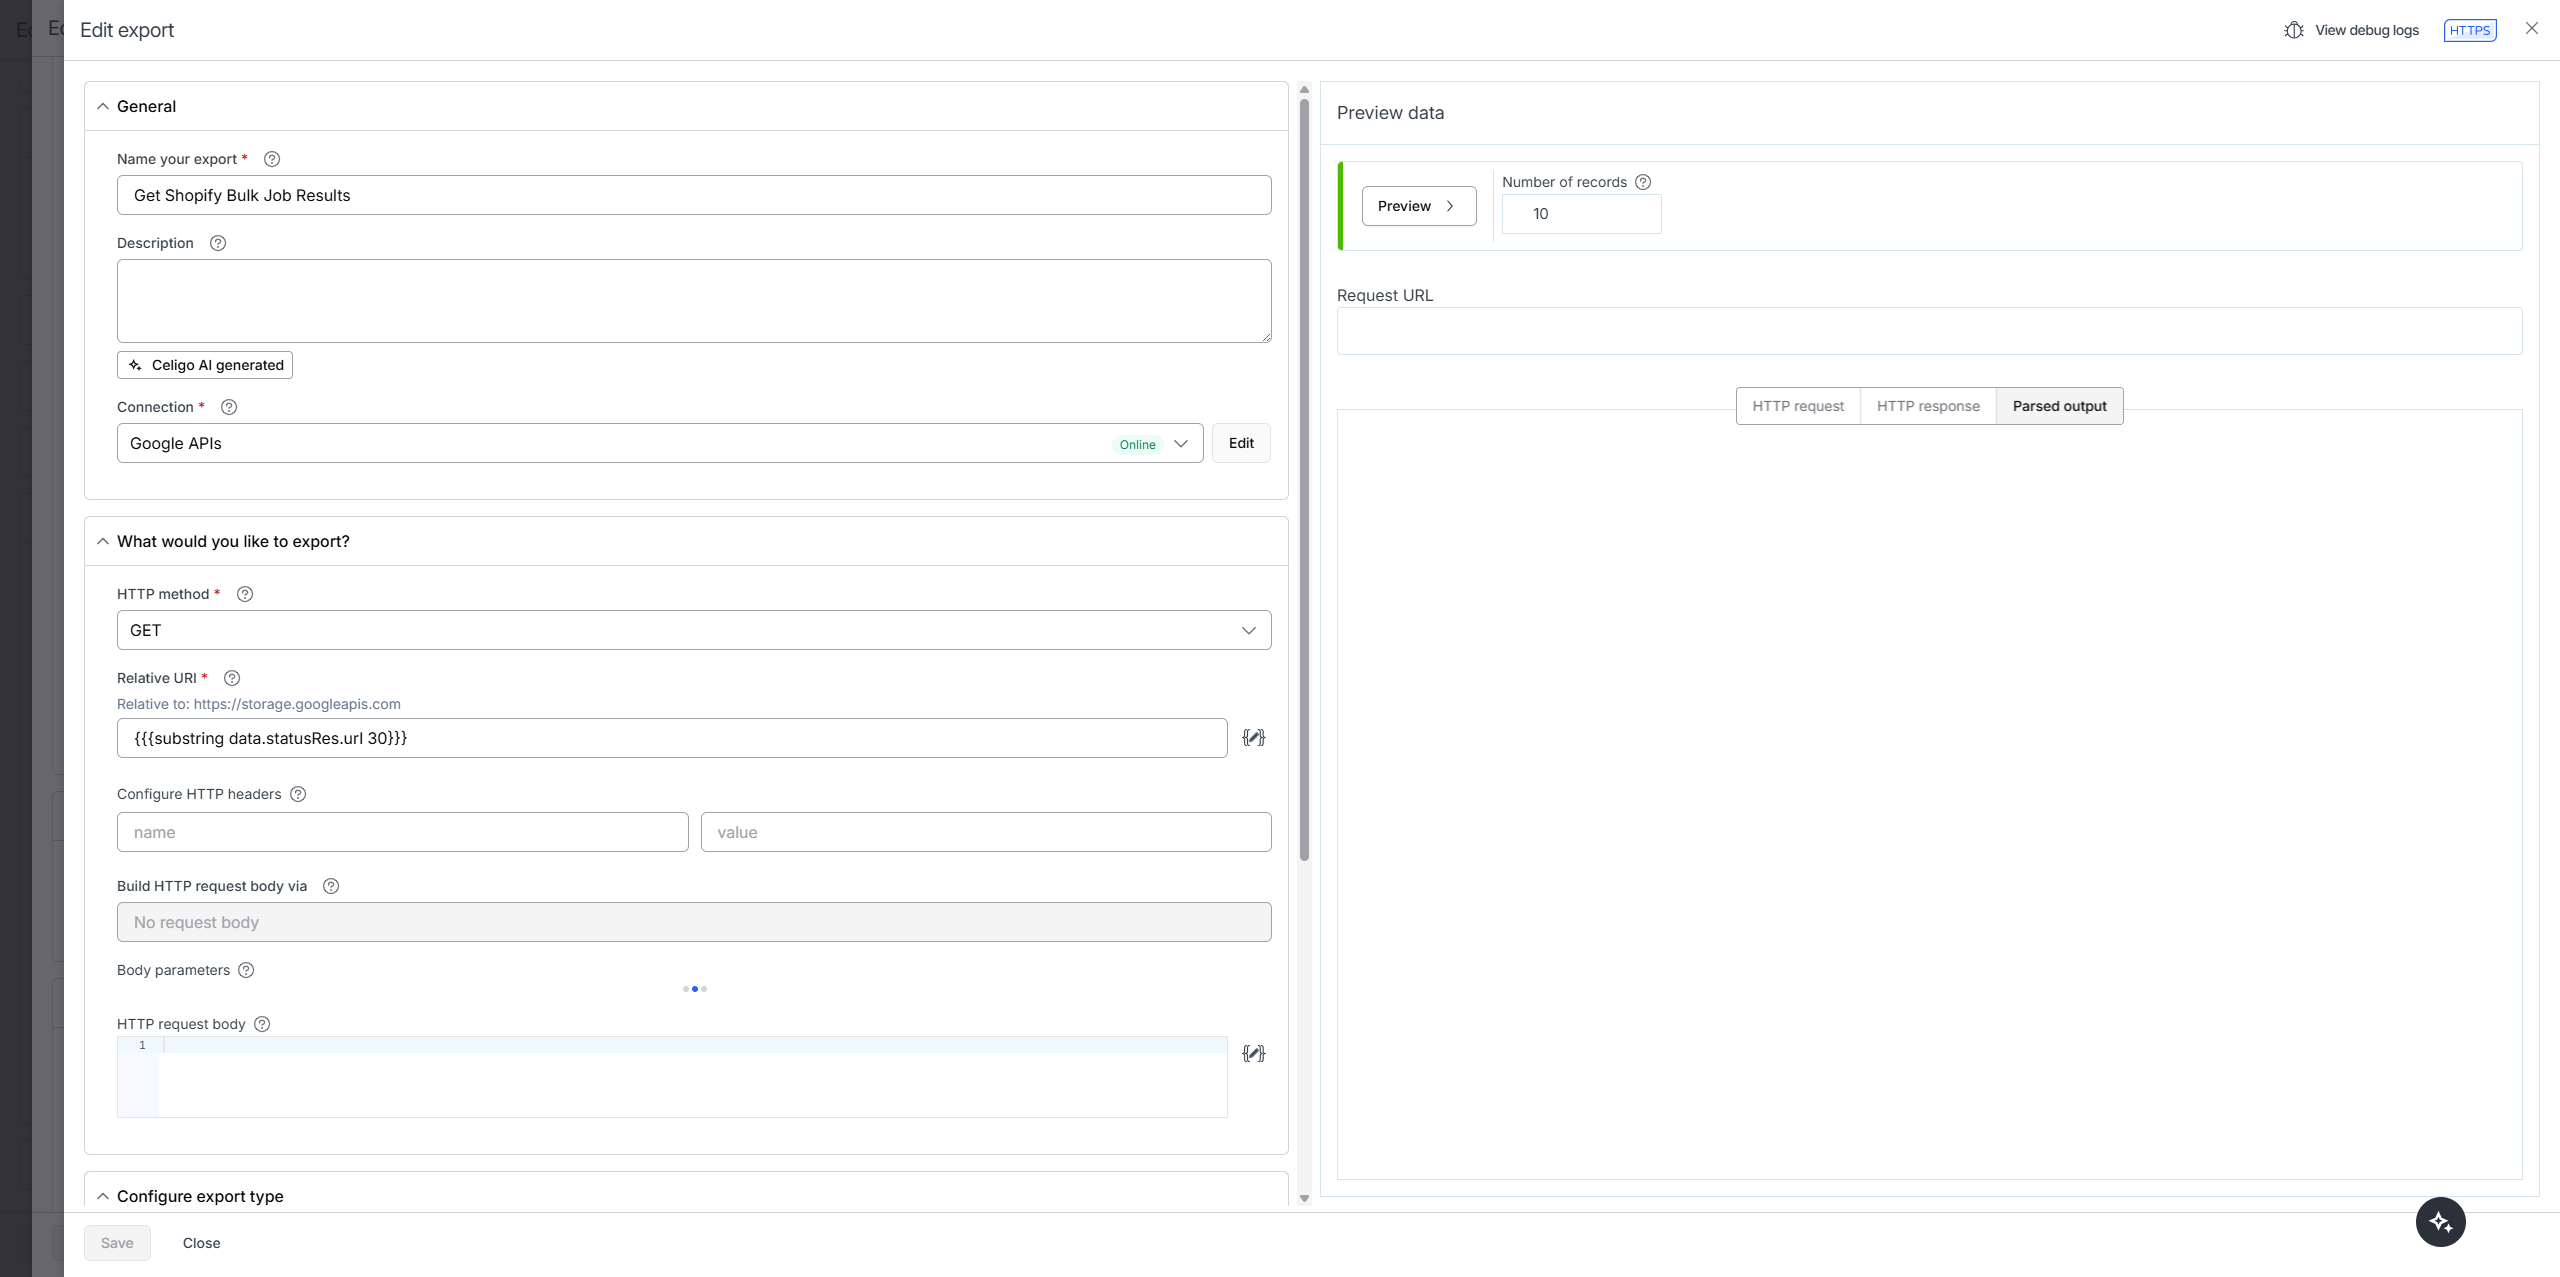Click help icon beside Number of records
This screenshot has height=1277, width=2560.
coord(1643,182)
